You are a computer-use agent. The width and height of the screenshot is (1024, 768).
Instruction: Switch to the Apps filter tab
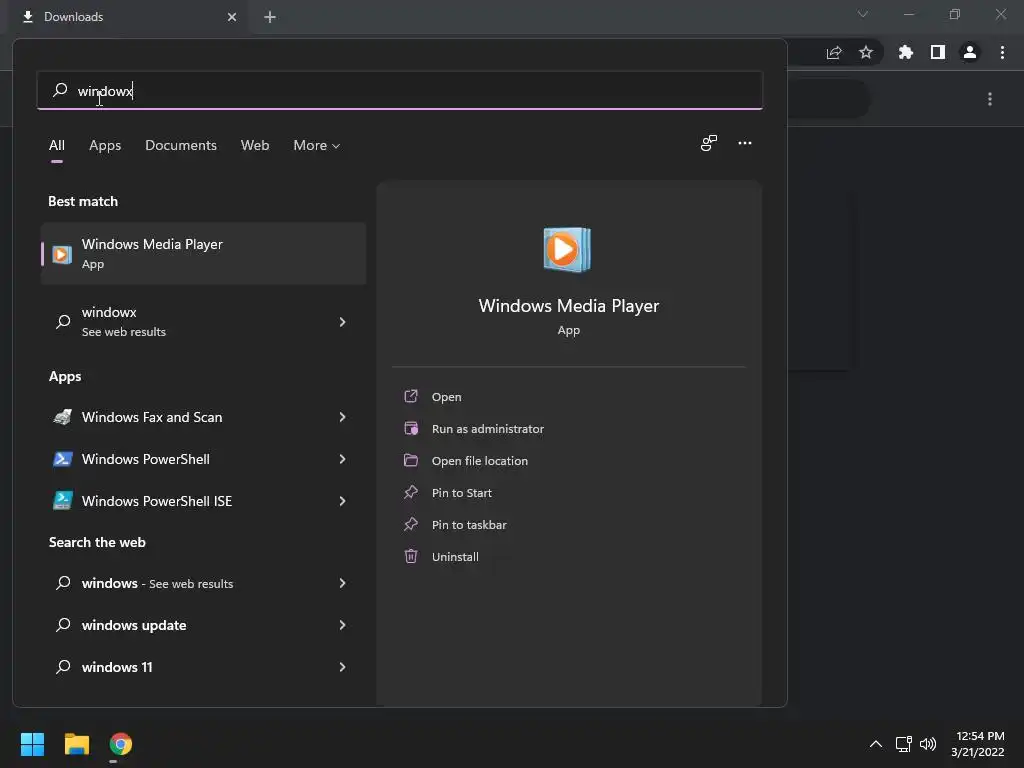(105, 145)
